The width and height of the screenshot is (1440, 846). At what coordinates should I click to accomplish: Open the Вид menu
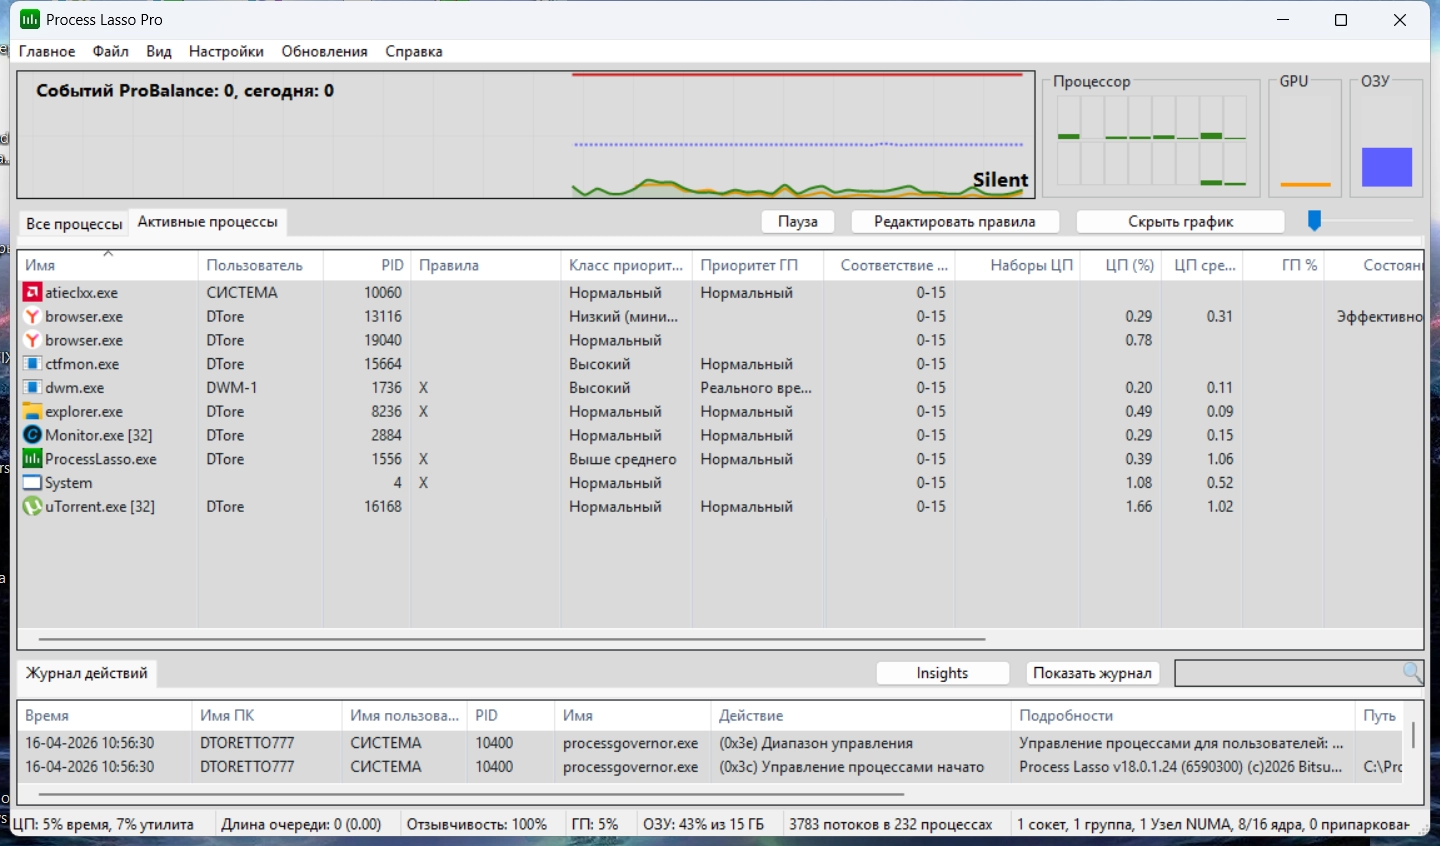tap(159, 52)
